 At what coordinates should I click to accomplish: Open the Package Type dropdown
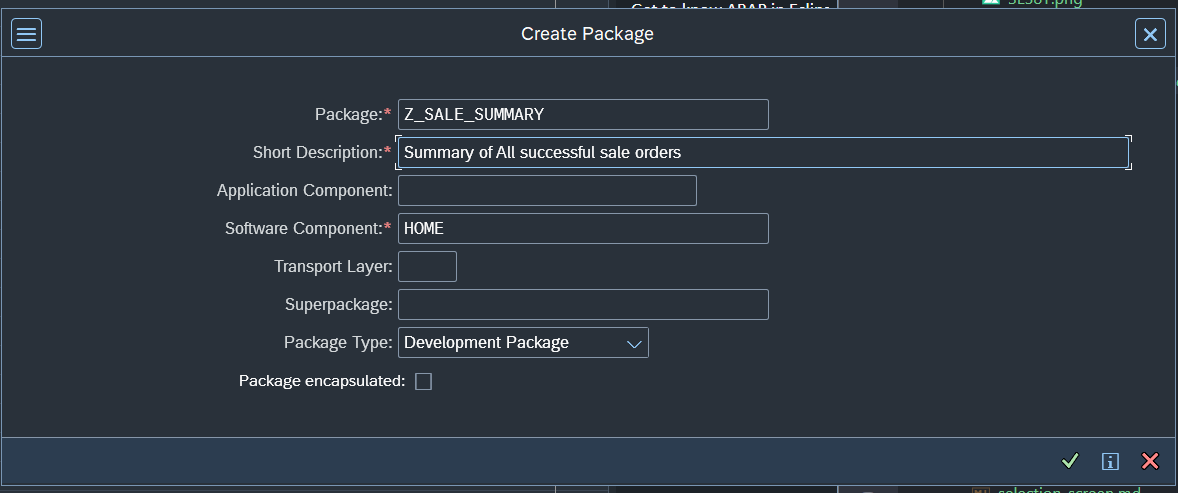[x=522, y=343]
